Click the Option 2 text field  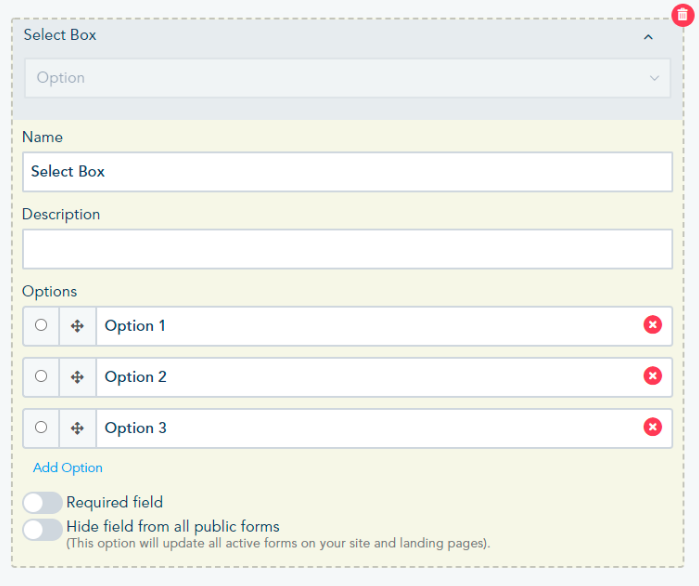[365, 377]
